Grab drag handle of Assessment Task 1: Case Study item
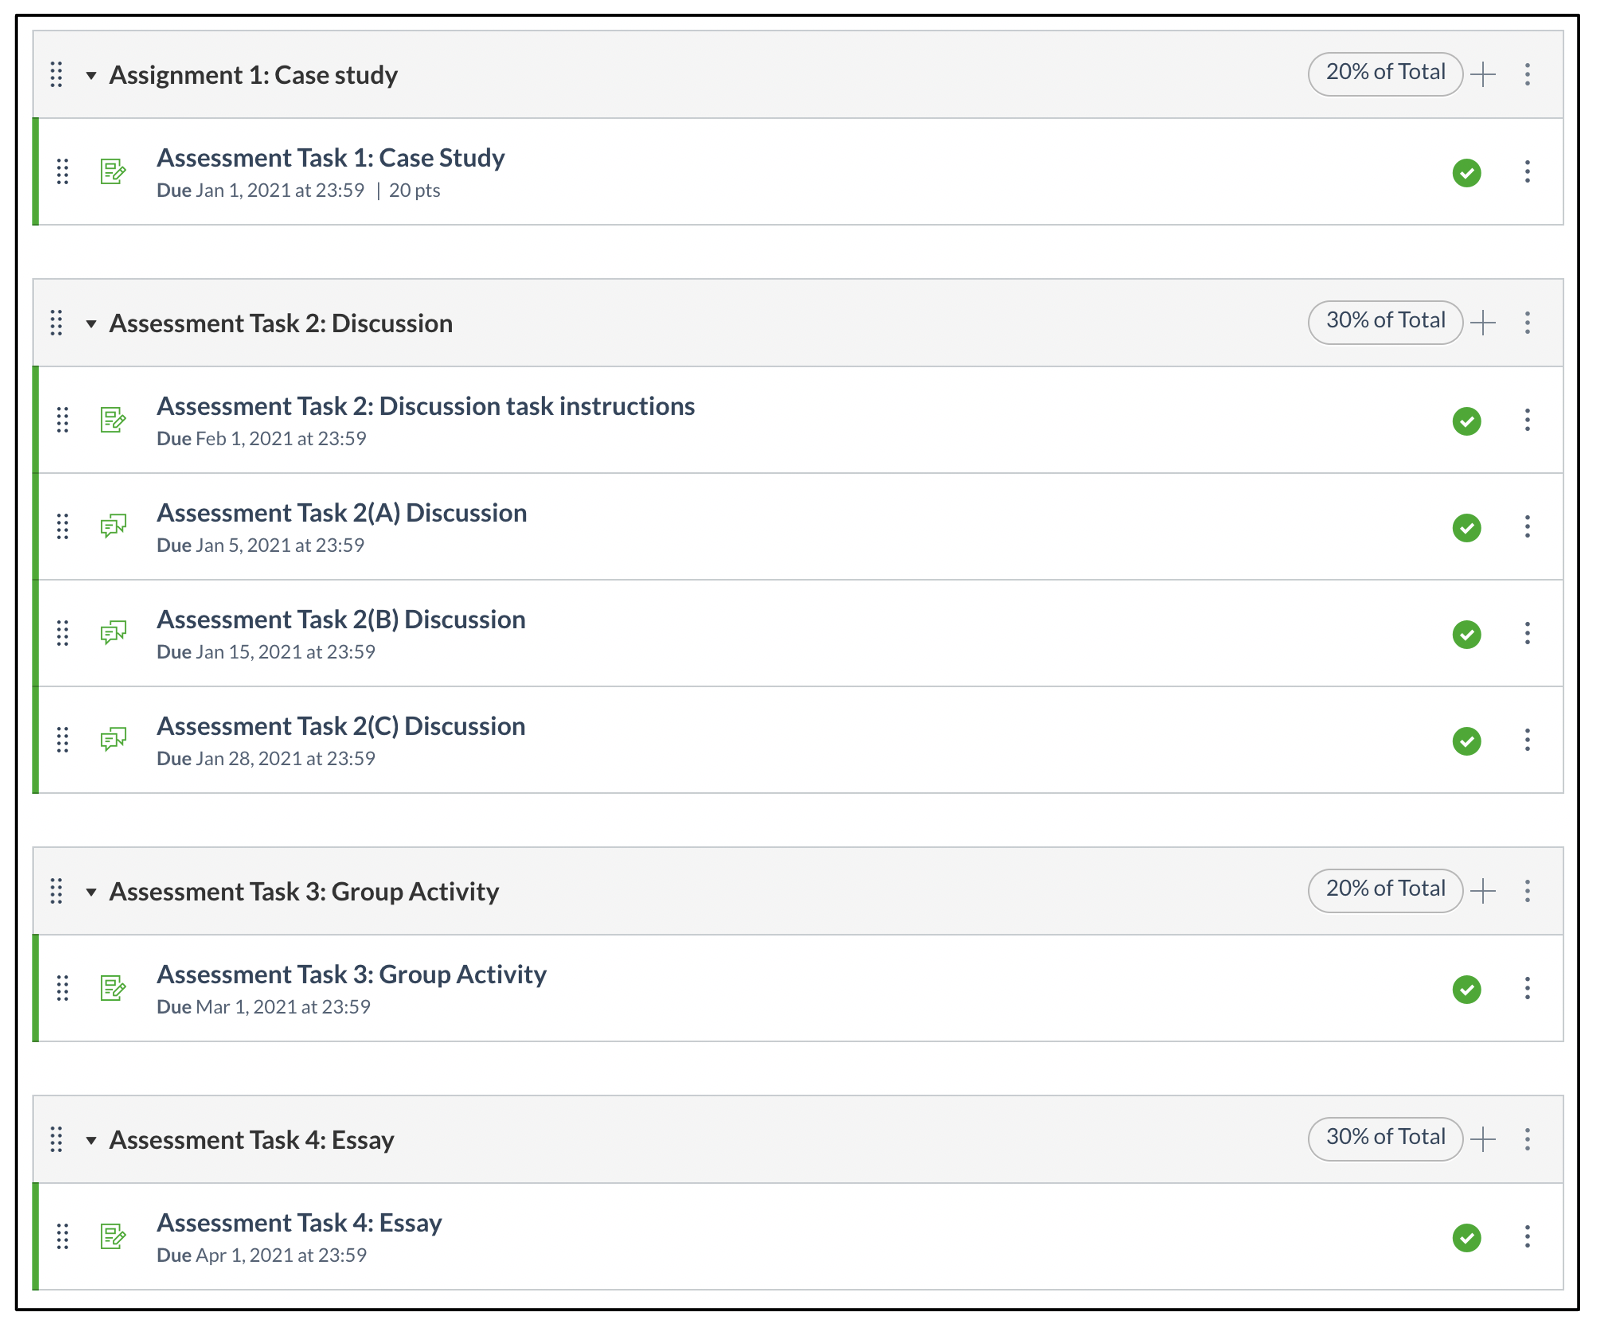 point(63,172)
